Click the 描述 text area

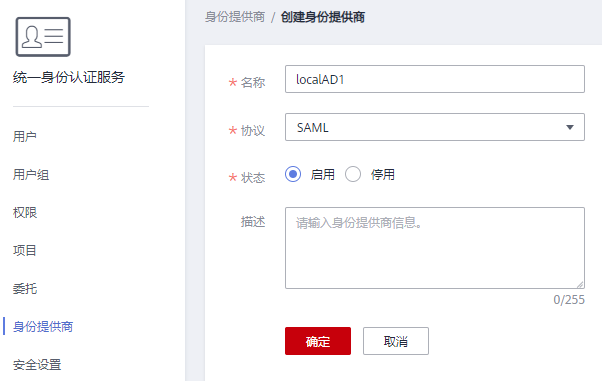[x=435, y=248]
